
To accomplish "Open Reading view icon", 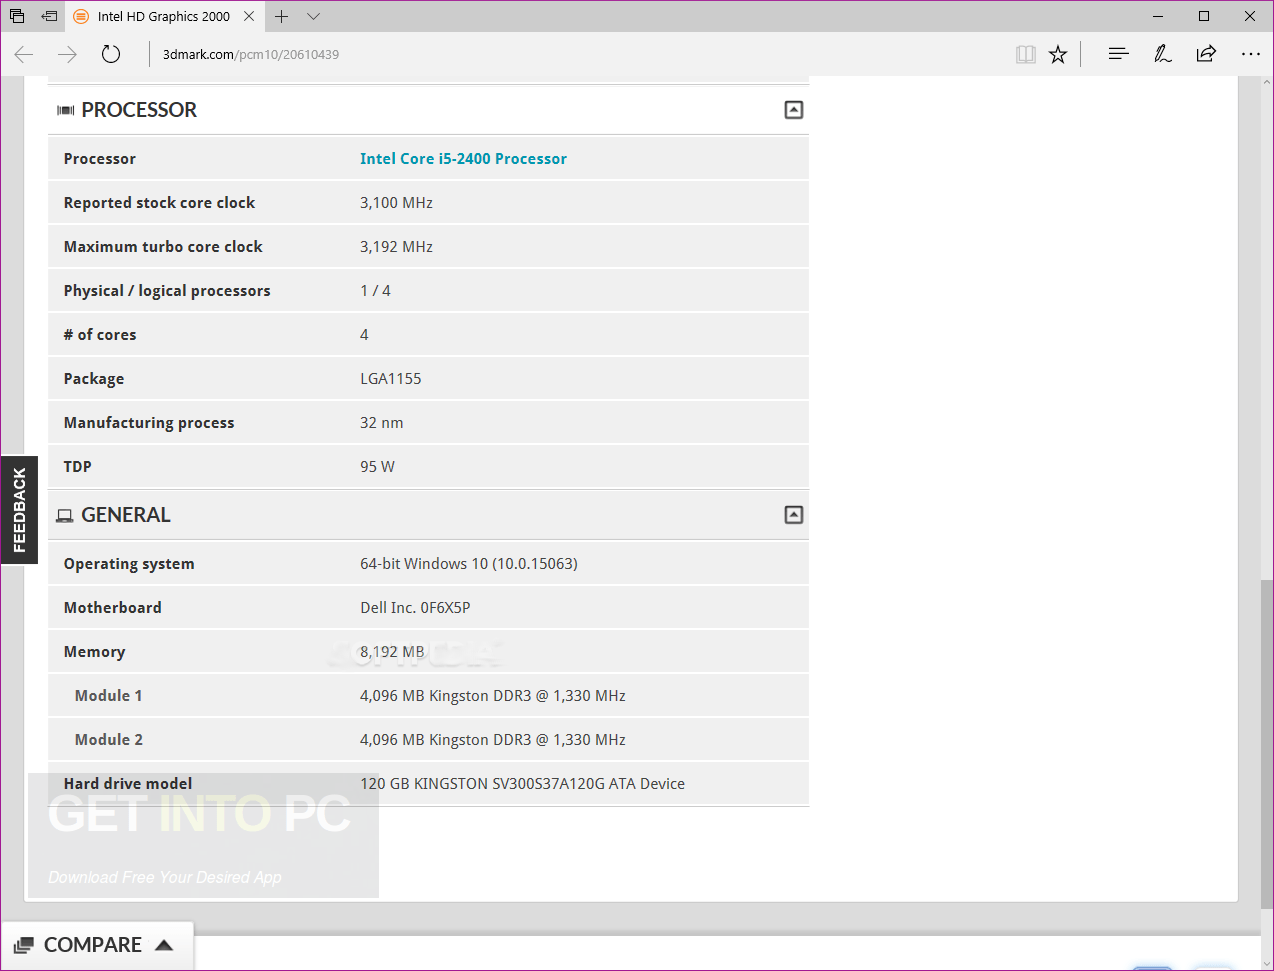I will coord(1025,54).
